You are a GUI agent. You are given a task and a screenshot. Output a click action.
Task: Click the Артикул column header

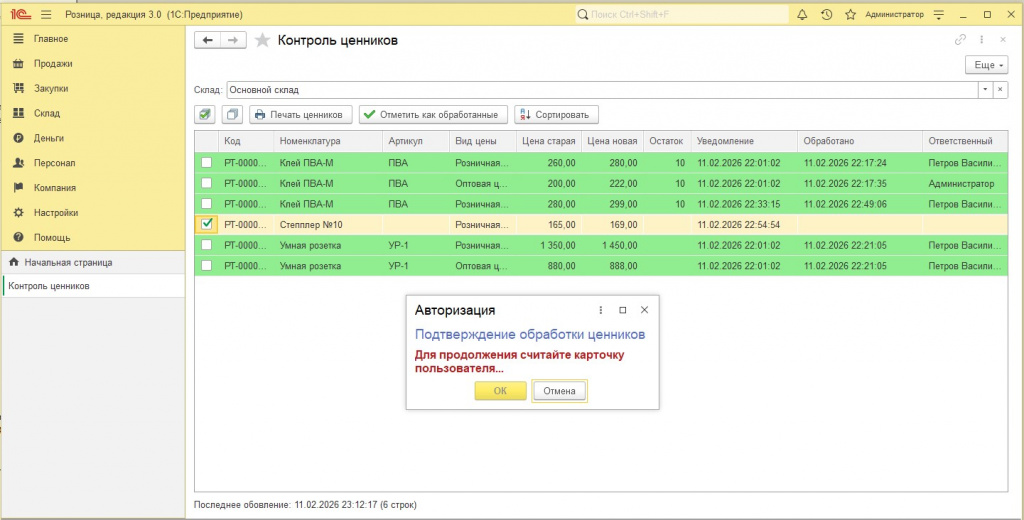pos(417,141)
